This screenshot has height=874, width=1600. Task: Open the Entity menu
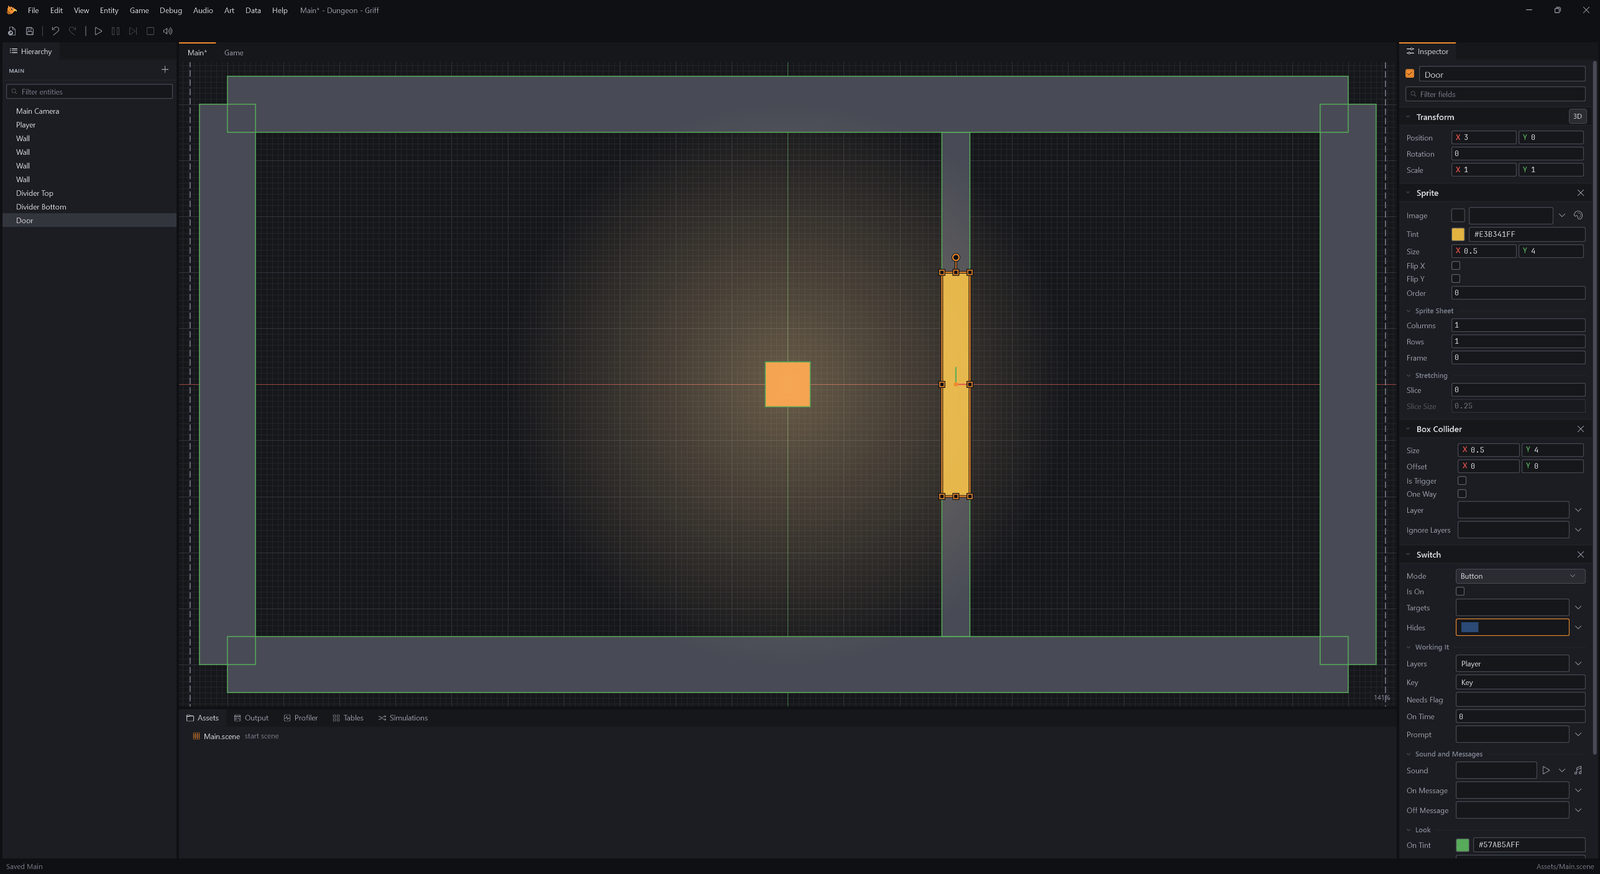109,10
